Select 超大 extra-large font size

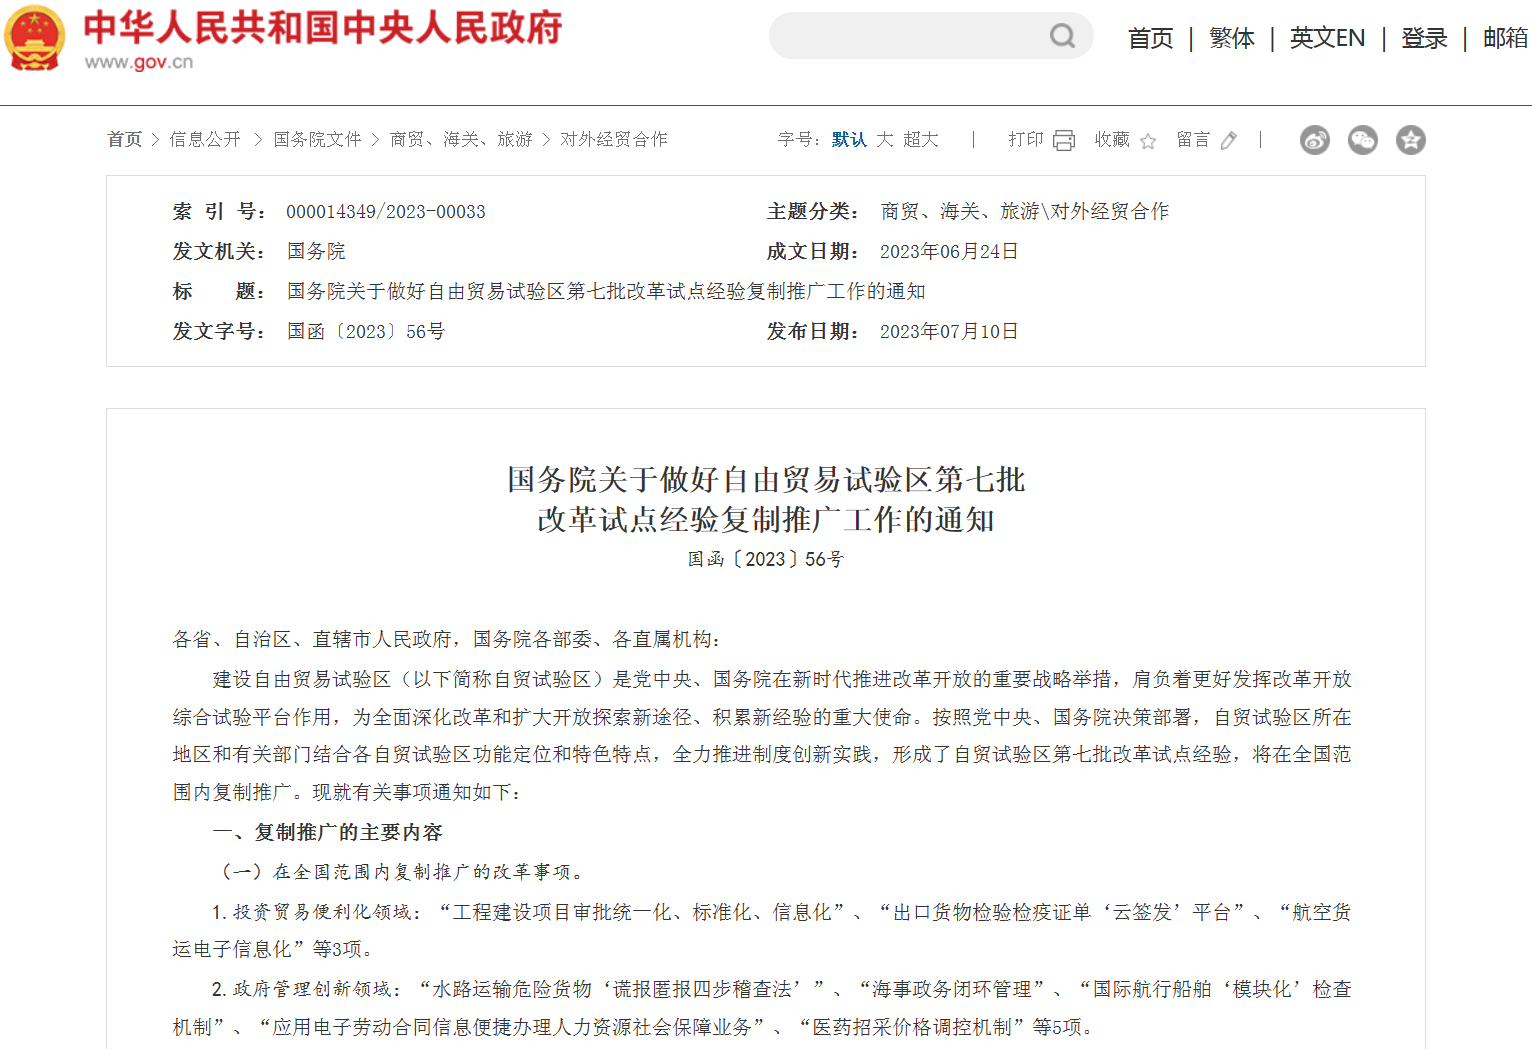click(x=921, y=139)
